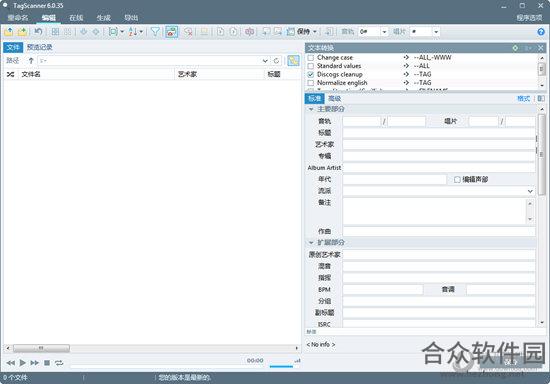The height and width of the screenshot is (384, 550).
Task: Click the highlighted cover art toolbar icon
Action: (x=172, y=32)
